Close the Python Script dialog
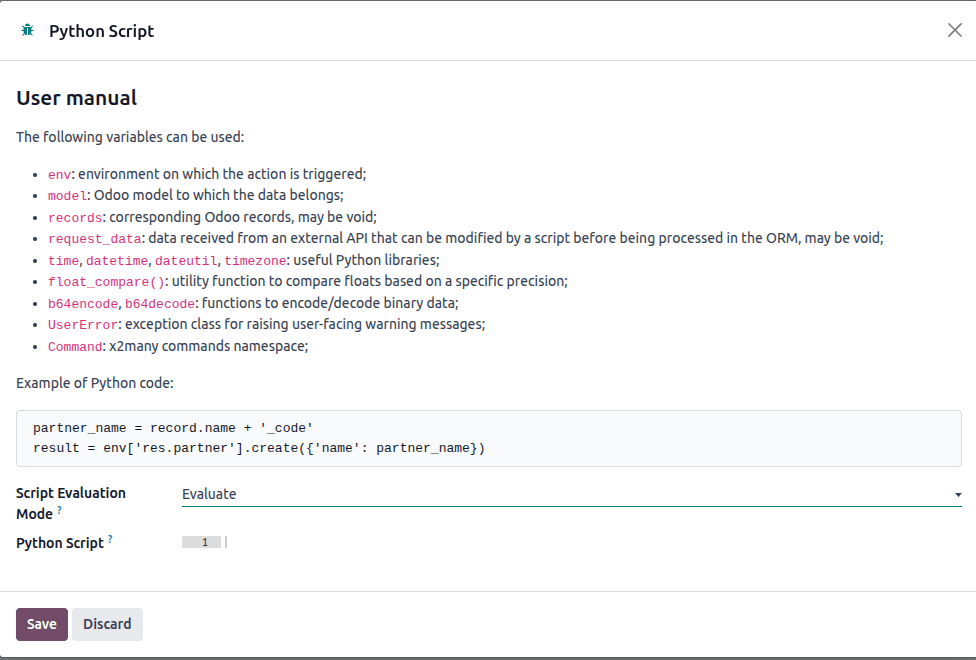 (954, 30)
